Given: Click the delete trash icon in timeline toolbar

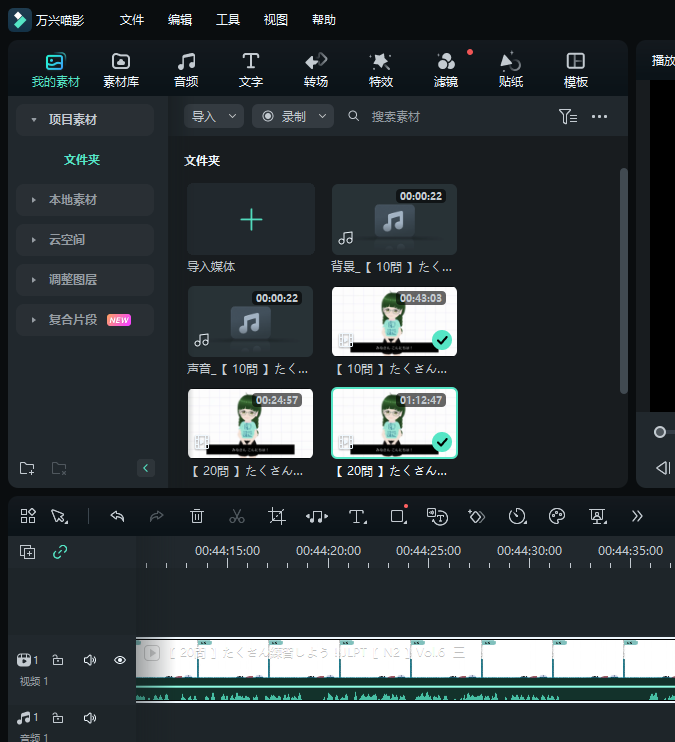Looking at the screenshot, I should pos(197,516).
